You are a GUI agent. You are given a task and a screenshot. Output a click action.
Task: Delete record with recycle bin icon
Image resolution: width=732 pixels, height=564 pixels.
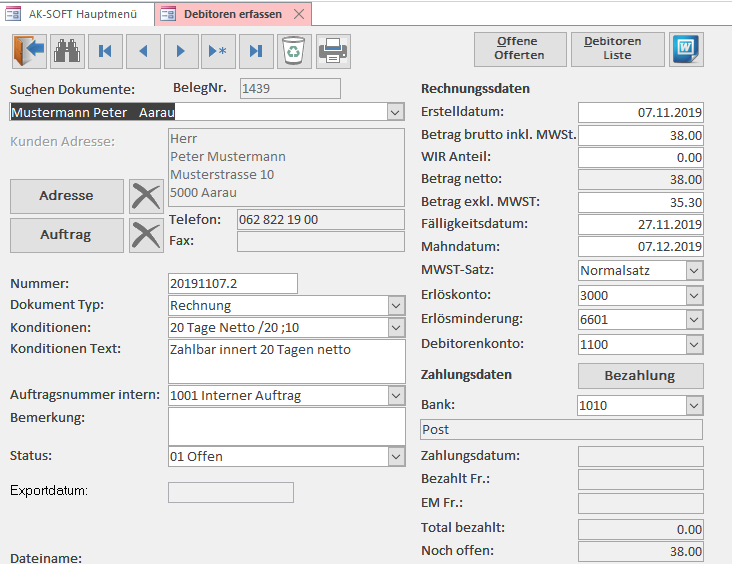pyautogui.click(x=294, y=51)
